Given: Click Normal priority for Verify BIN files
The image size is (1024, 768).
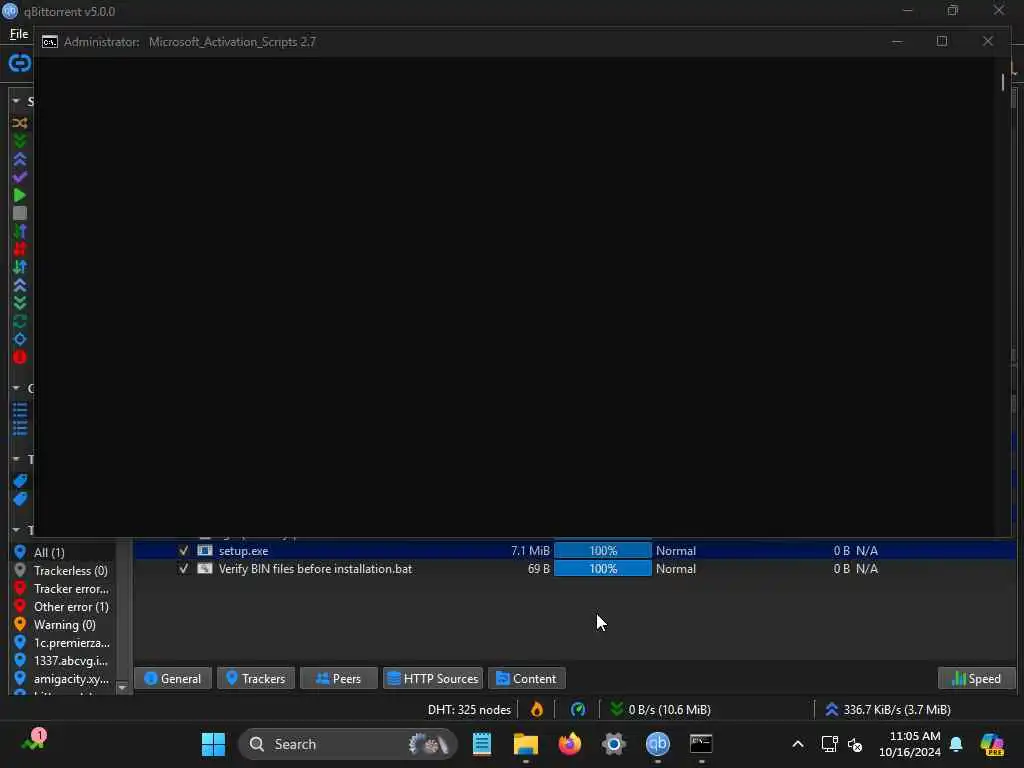Looking at the screenshot, I should click(x=676, y=569).
